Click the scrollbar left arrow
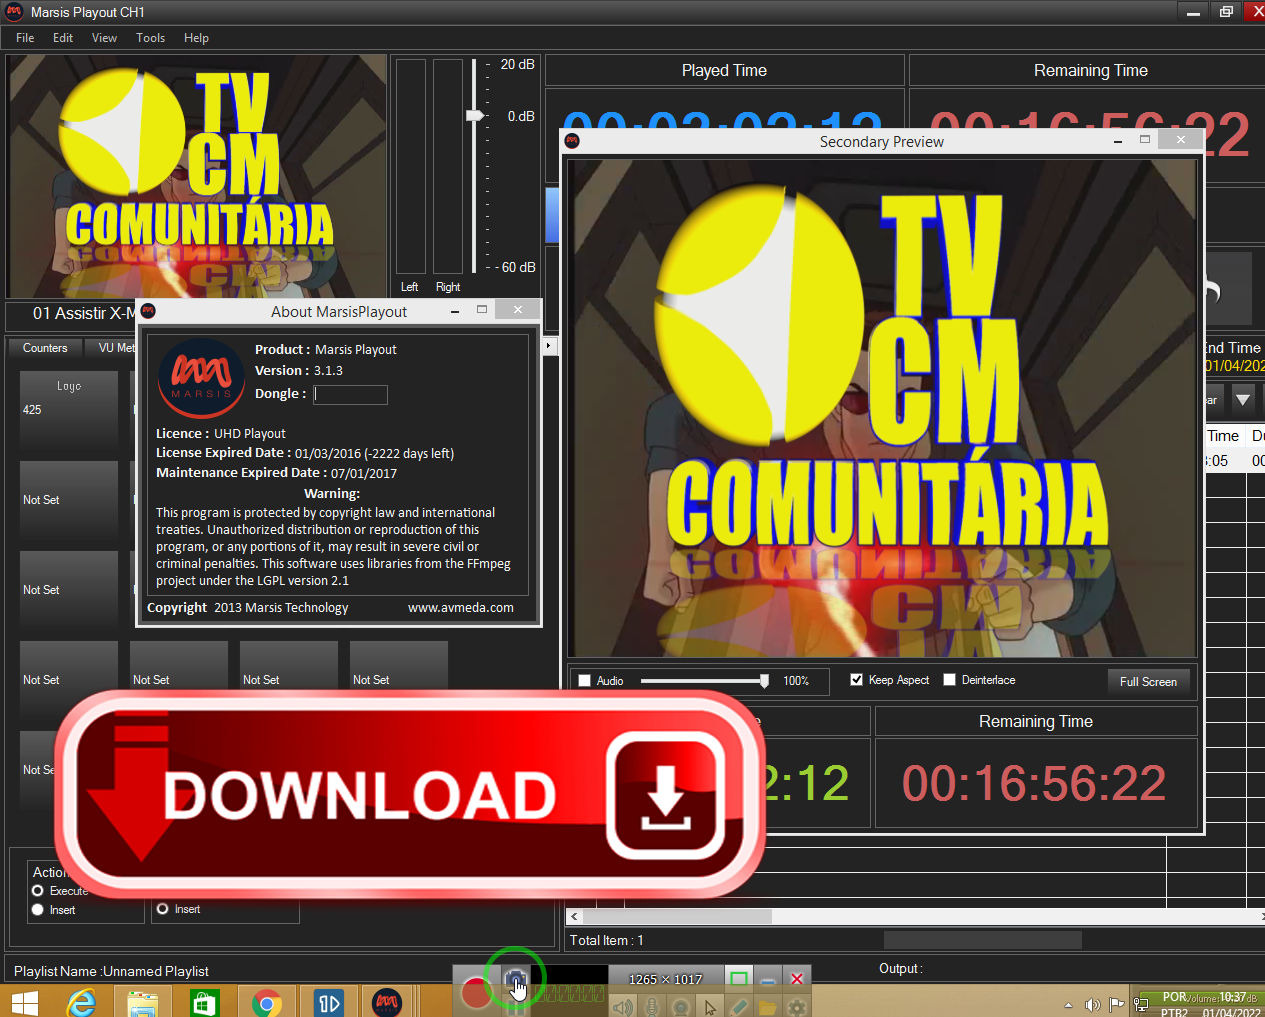Screen dimensions: 1265x1017 pos(574,916)
